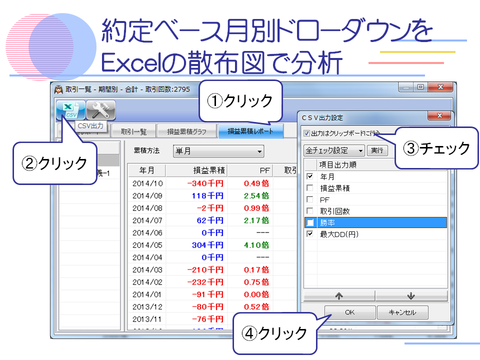Screen dimensions: 480x360
Task: Close the 取引一覧 main window
Action: click(440, 87)
